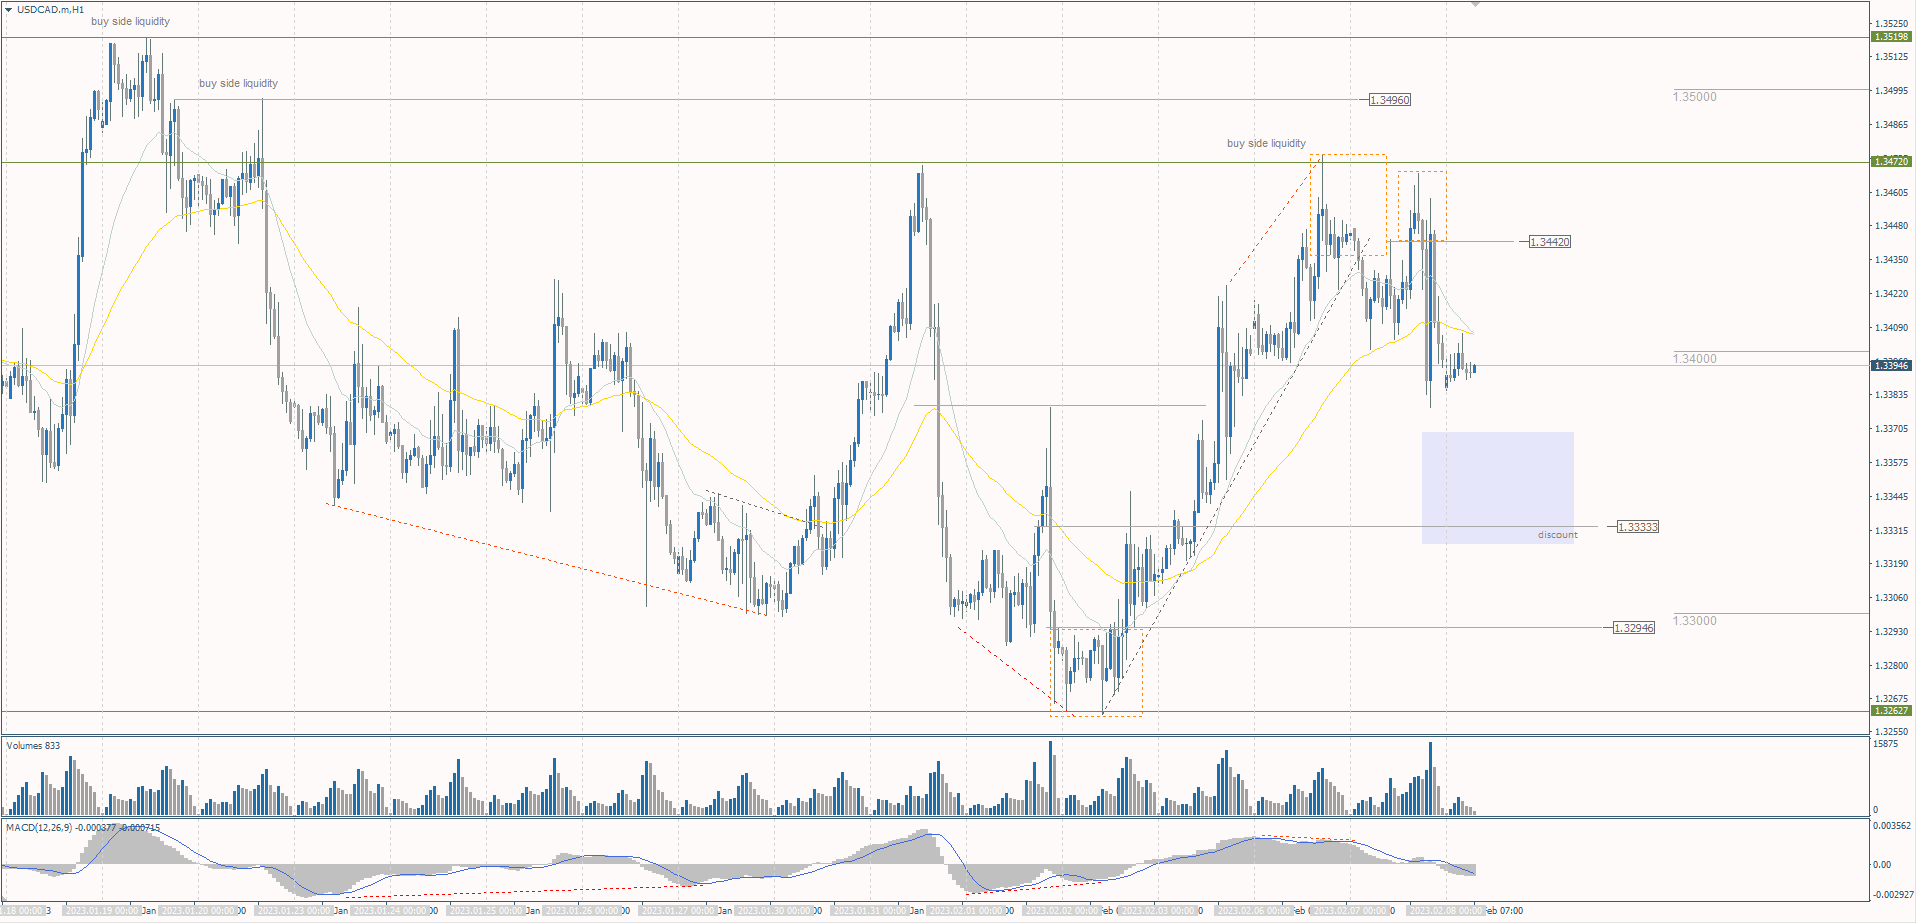This screenshot has width=1916, height=923.
Task: Open the dropdown arrow beside USDCAD.m,H1
Action: pos(9,9)
